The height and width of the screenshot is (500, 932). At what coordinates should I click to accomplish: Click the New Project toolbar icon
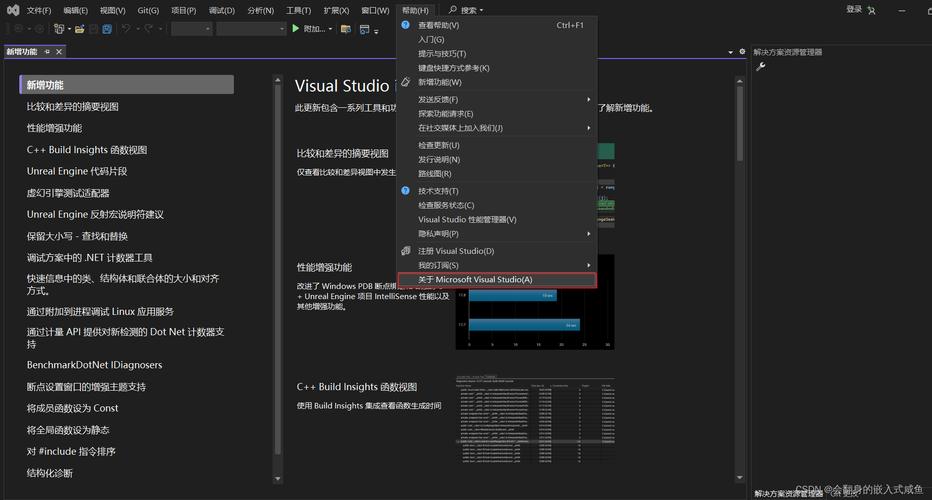[x=59, y=29]
